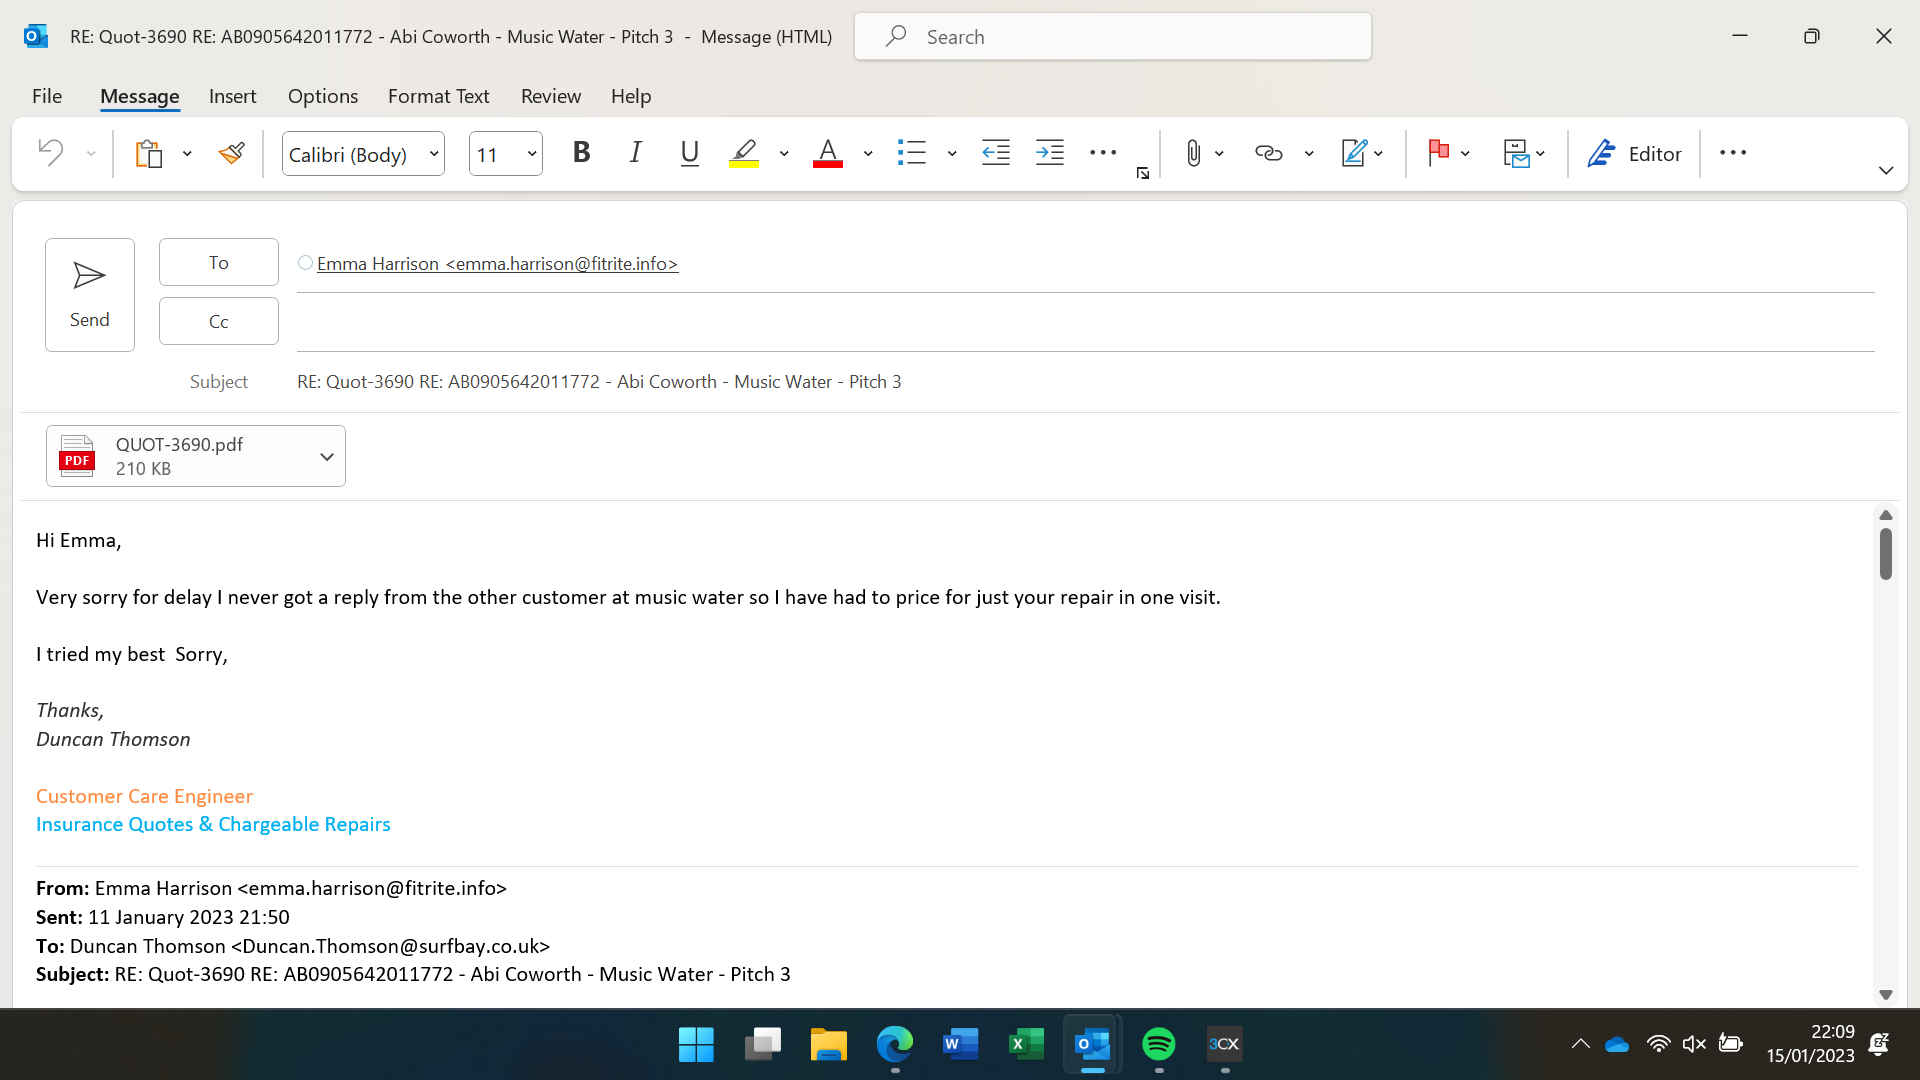The height and width of the screenshot is (1080, 1920).
Task: Switch to the Insert ribbon tab
Action: click(x=232, y=96)
